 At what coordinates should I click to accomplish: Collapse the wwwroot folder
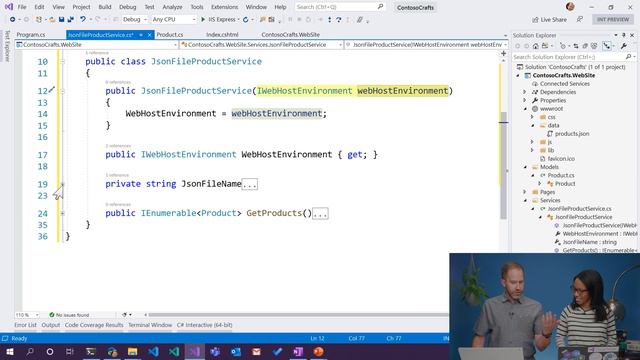tap(525, 109)
